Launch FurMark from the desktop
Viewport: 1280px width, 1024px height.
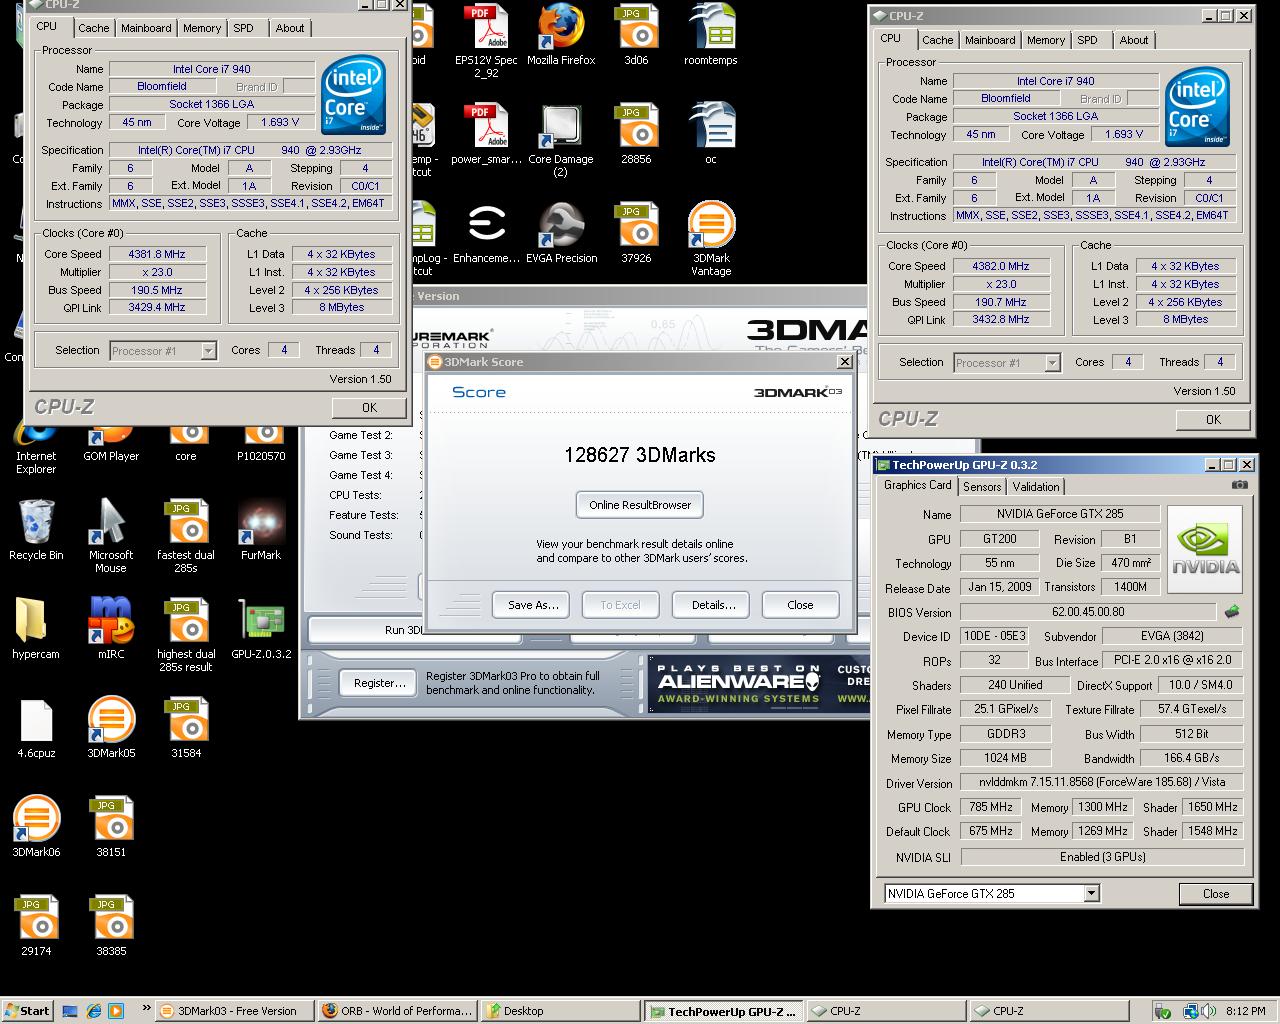click(x=261, y=530)
